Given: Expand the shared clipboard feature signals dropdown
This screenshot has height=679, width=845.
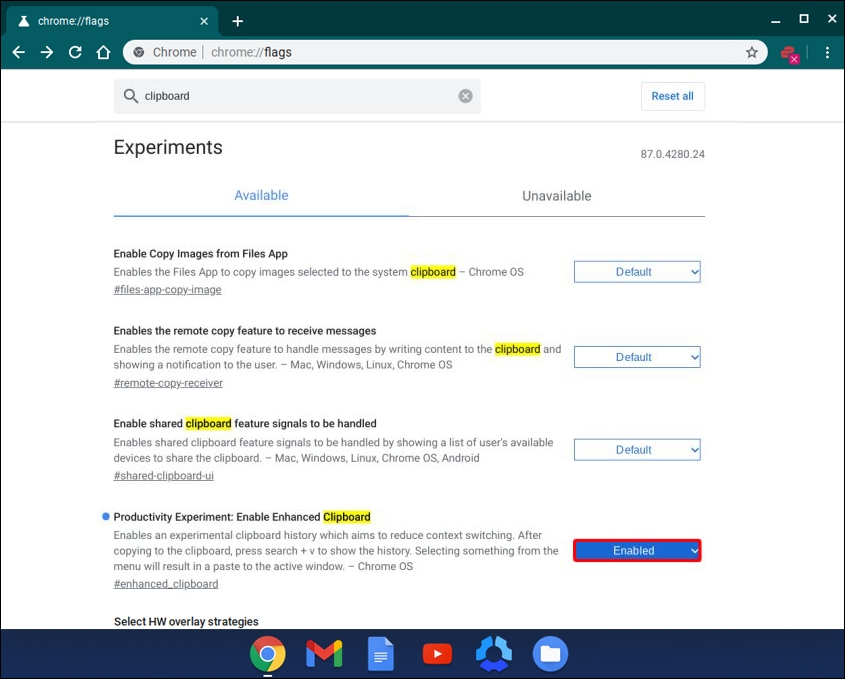Looking at the screenshot, I should 637,450.
